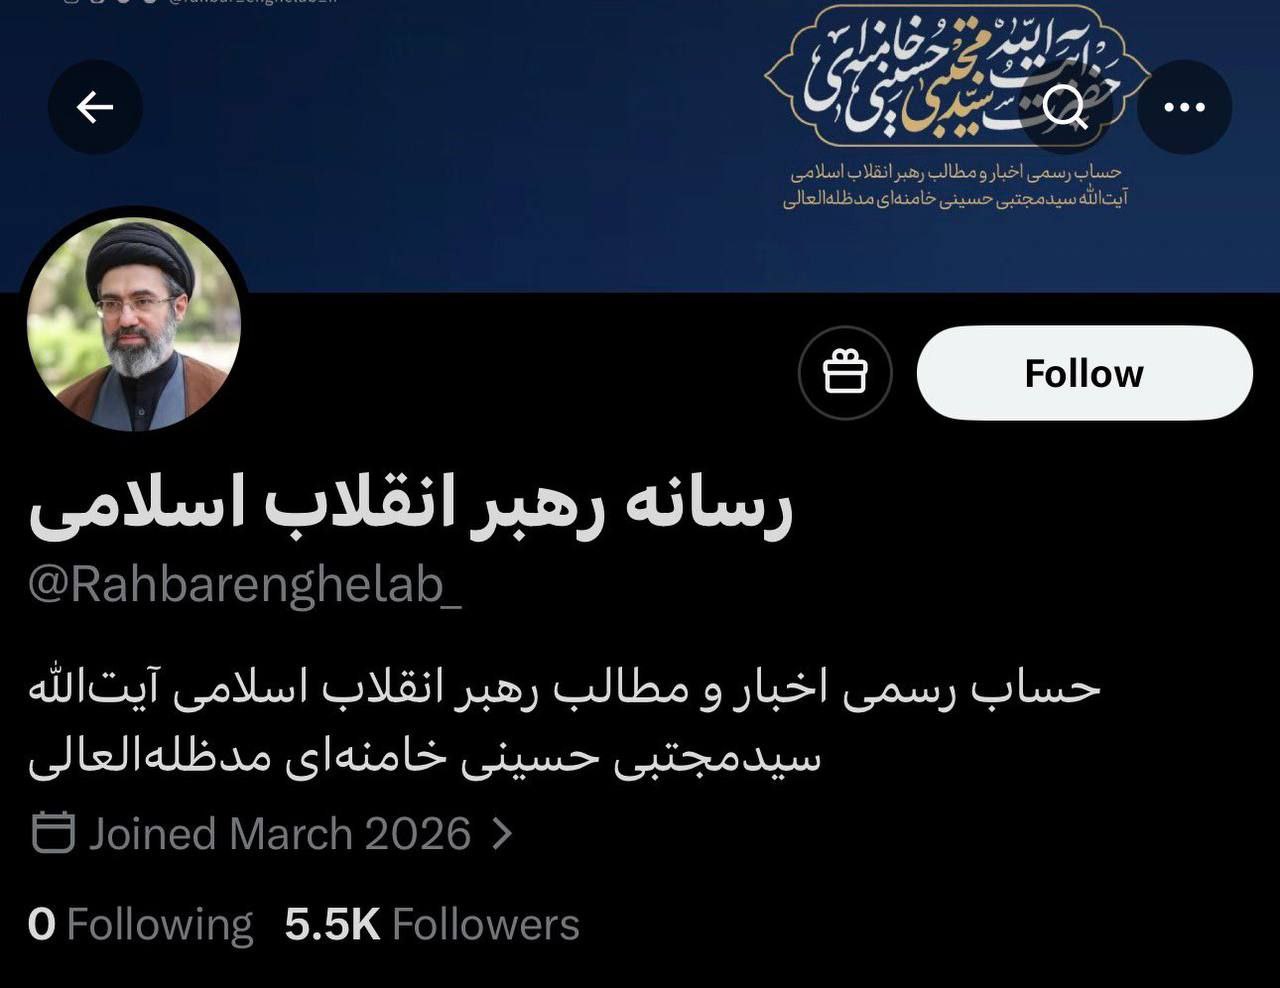
Task: Open search with the magnifier icon
Action: [x=1066, y=107]
